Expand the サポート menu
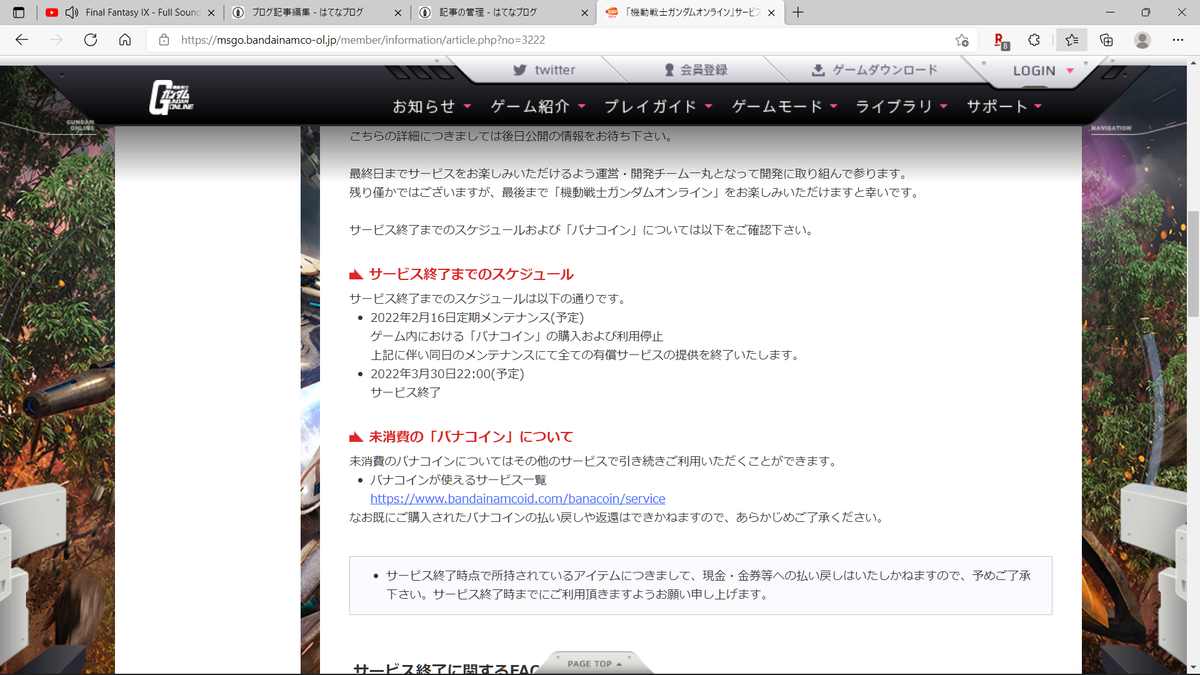1200x675 pixels. click(x=1004, y=106)
